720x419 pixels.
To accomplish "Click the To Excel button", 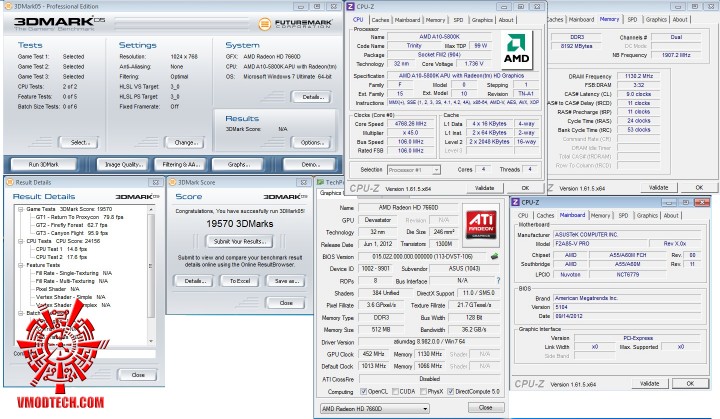I will point(240,281).
